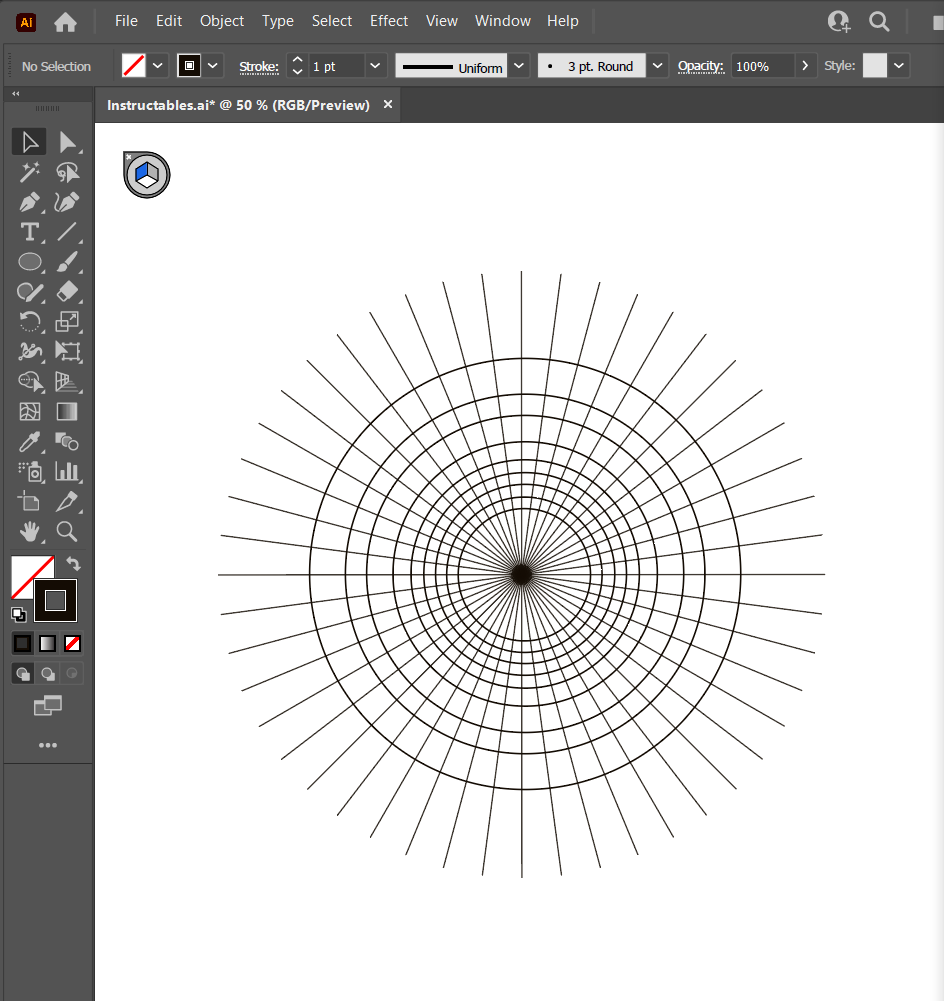Activate the Zoom tool
Image resolution: width=944 pixels, height=1001 pixels.
point(67,530)
